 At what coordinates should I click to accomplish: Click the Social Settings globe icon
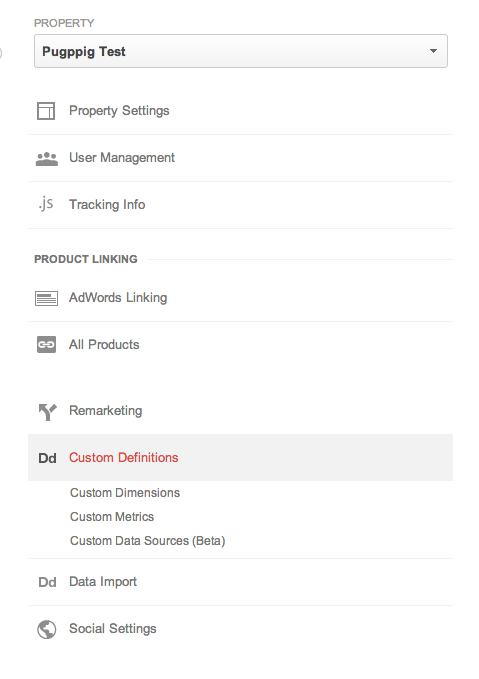[x=46, y=629]
